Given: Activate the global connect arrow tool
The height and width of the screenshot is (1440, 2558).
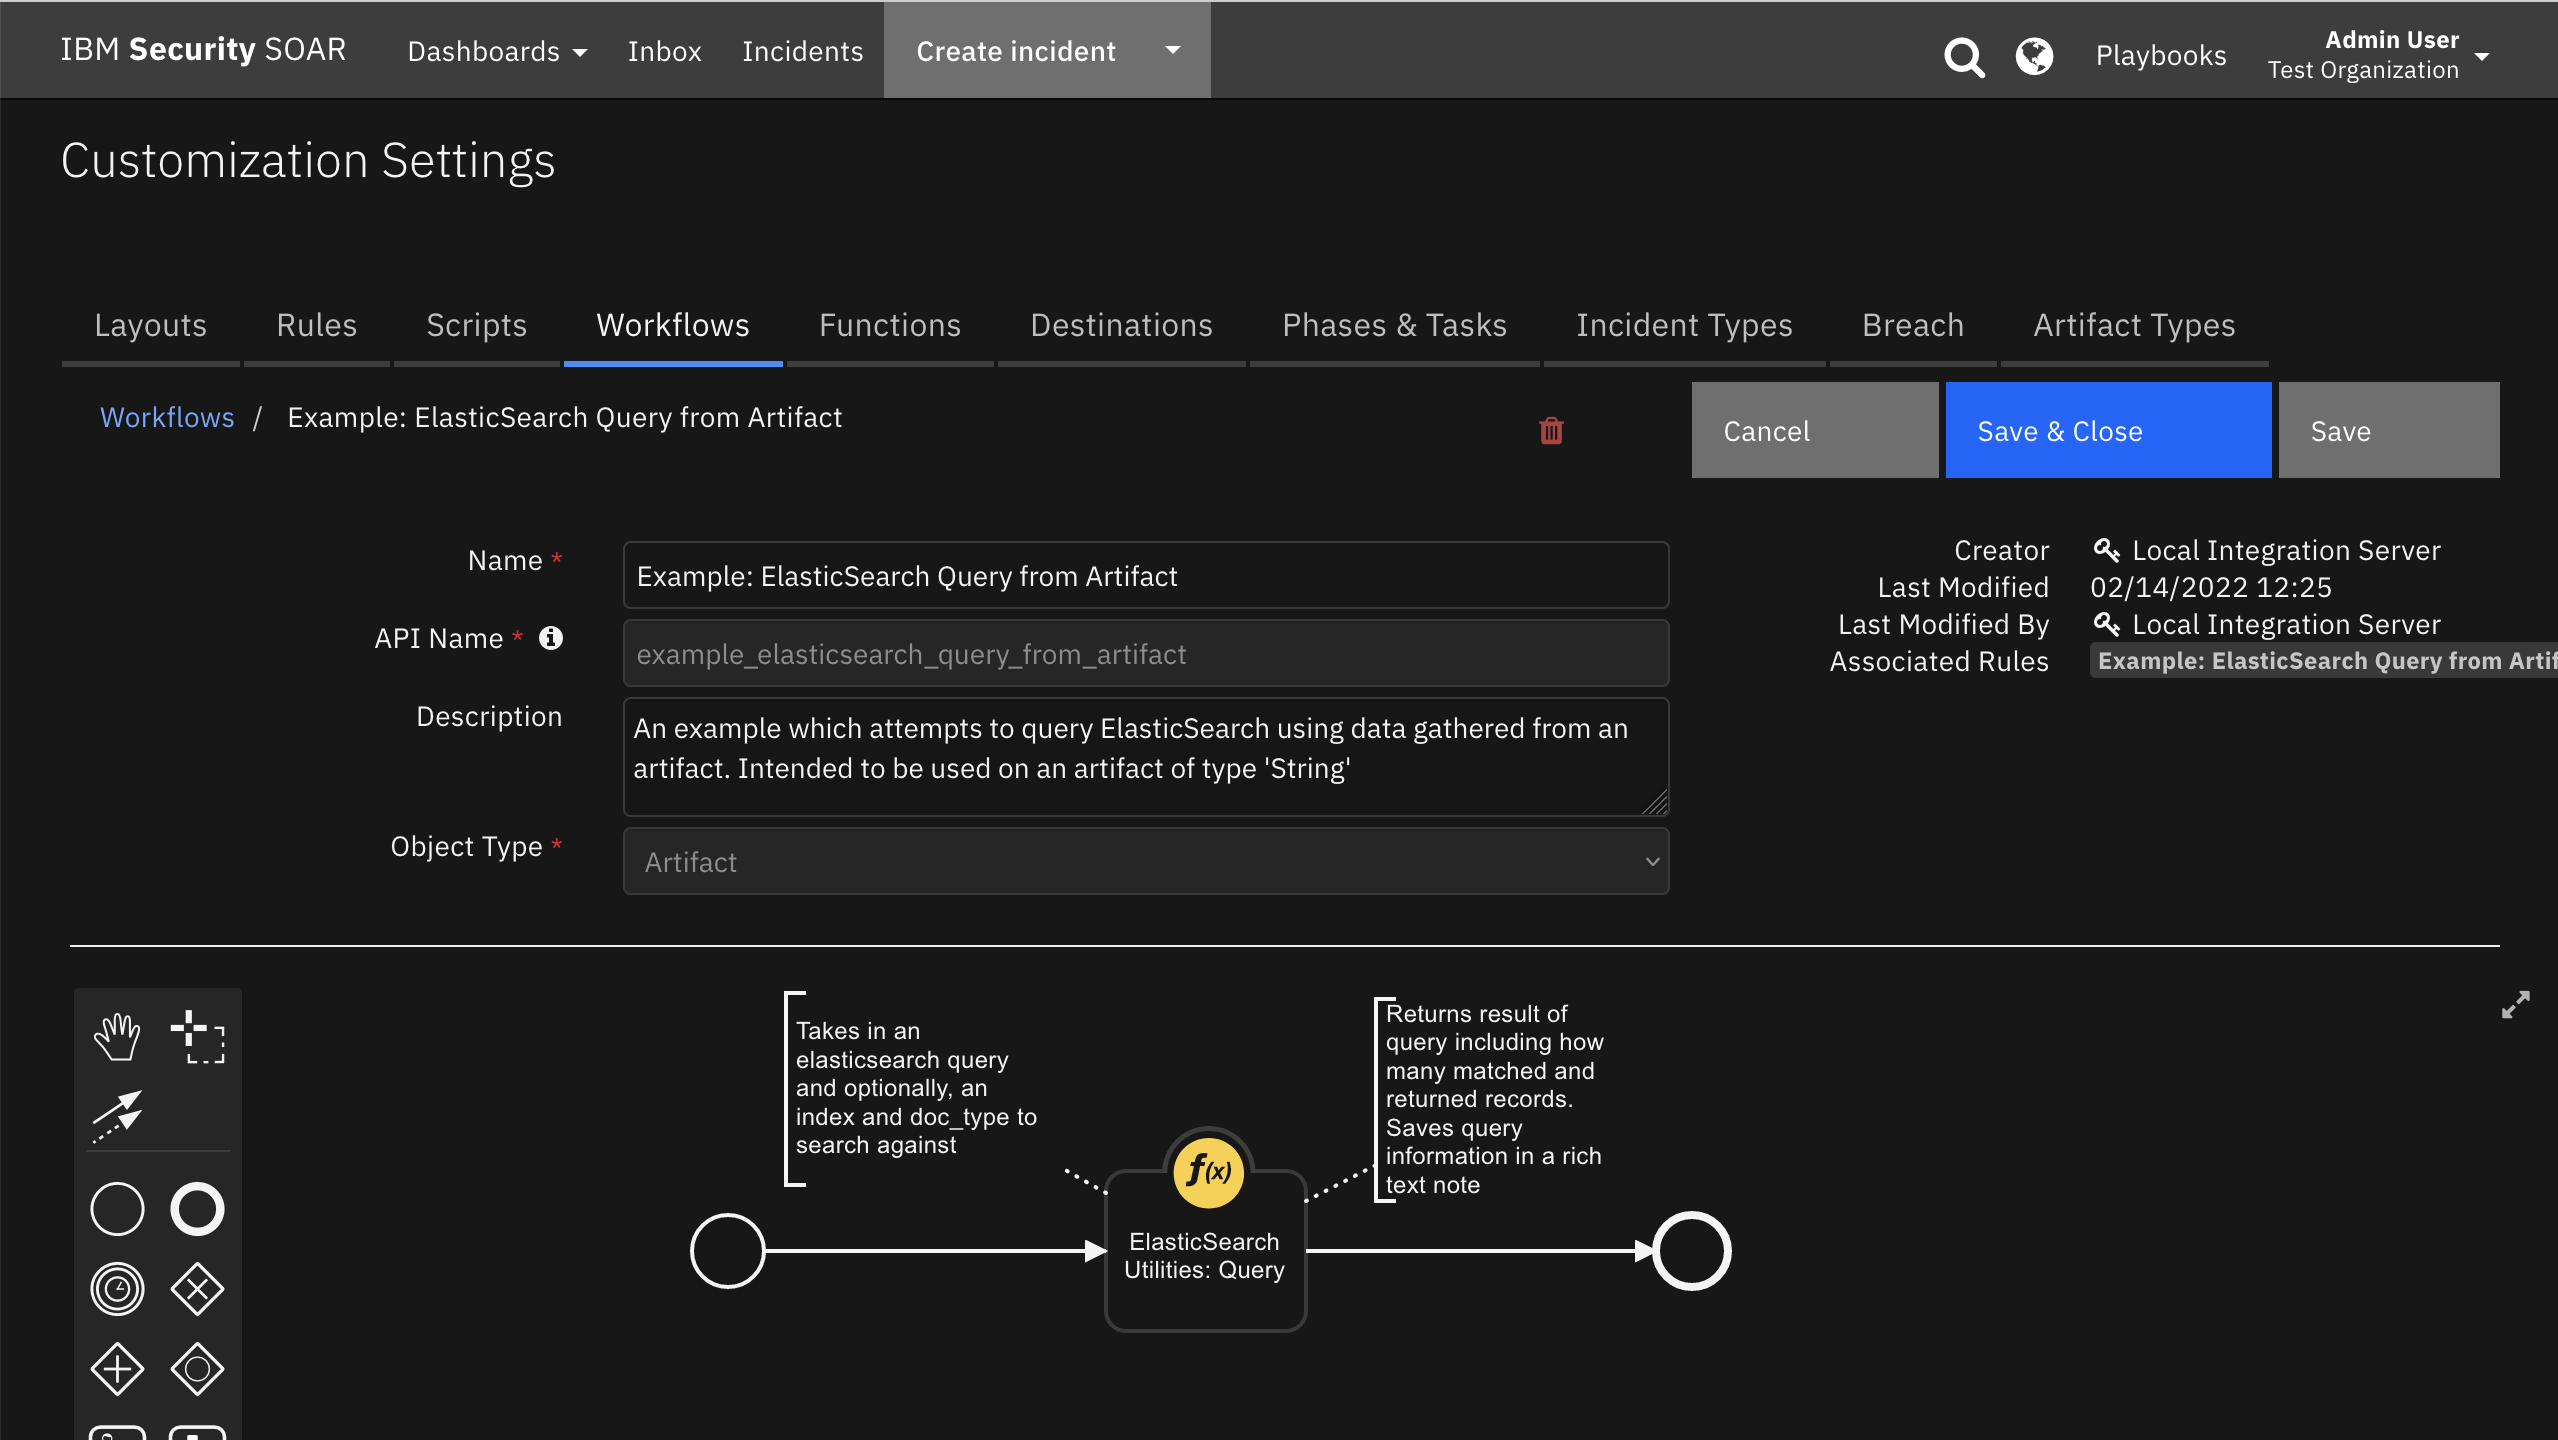Looking at the screenshot, I should pyautogui.click(x=117, y=1116).
